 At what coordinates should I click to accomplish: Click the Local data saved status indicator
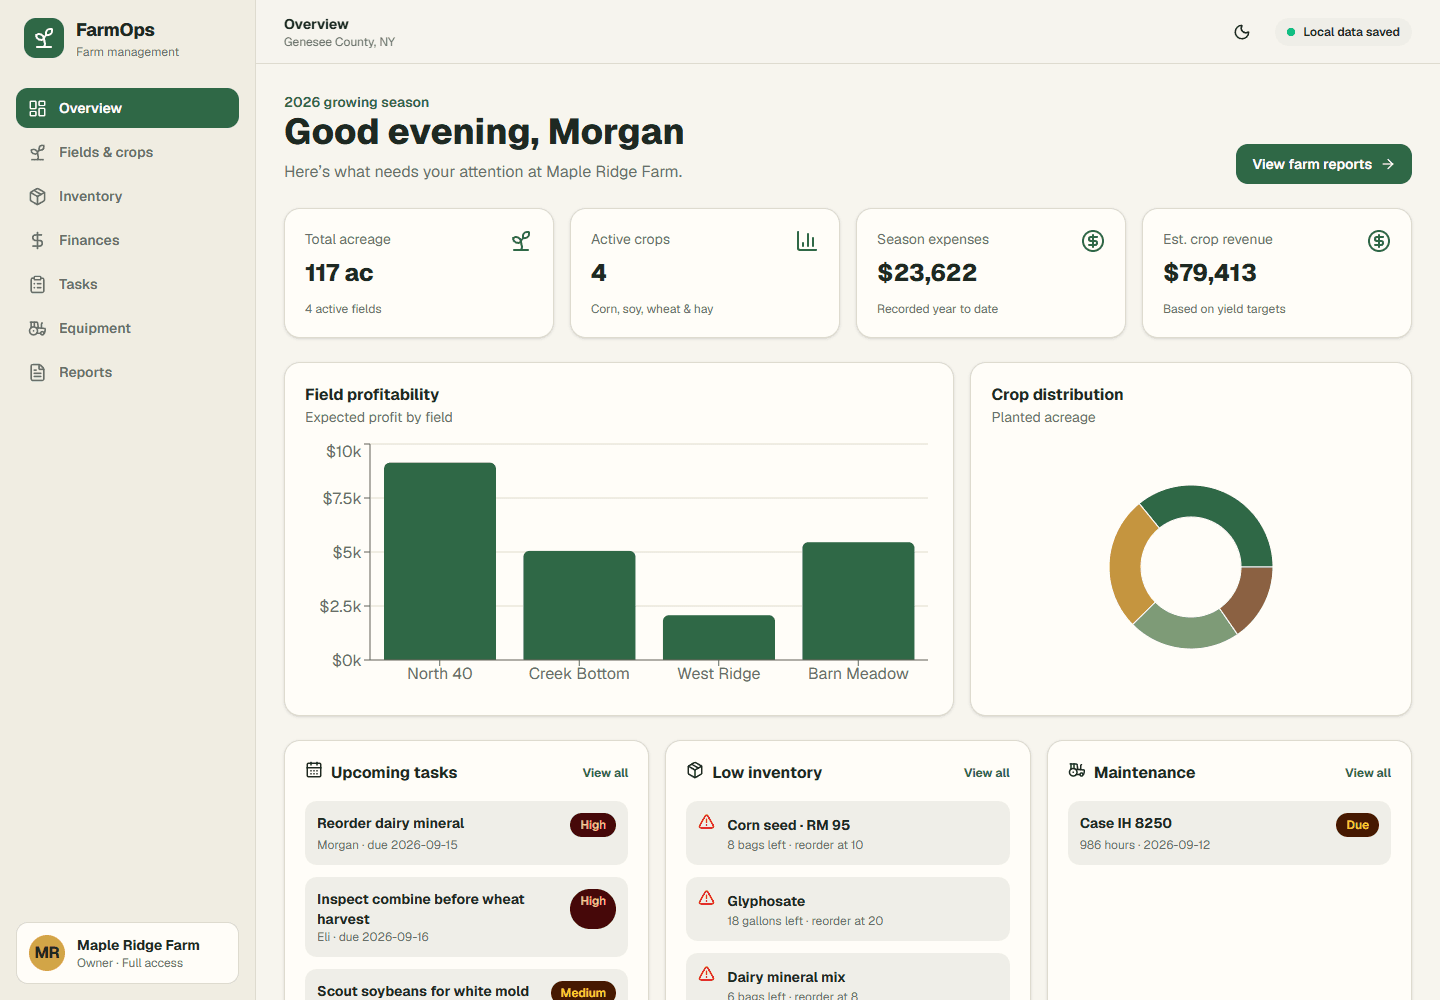point(1343,32)
